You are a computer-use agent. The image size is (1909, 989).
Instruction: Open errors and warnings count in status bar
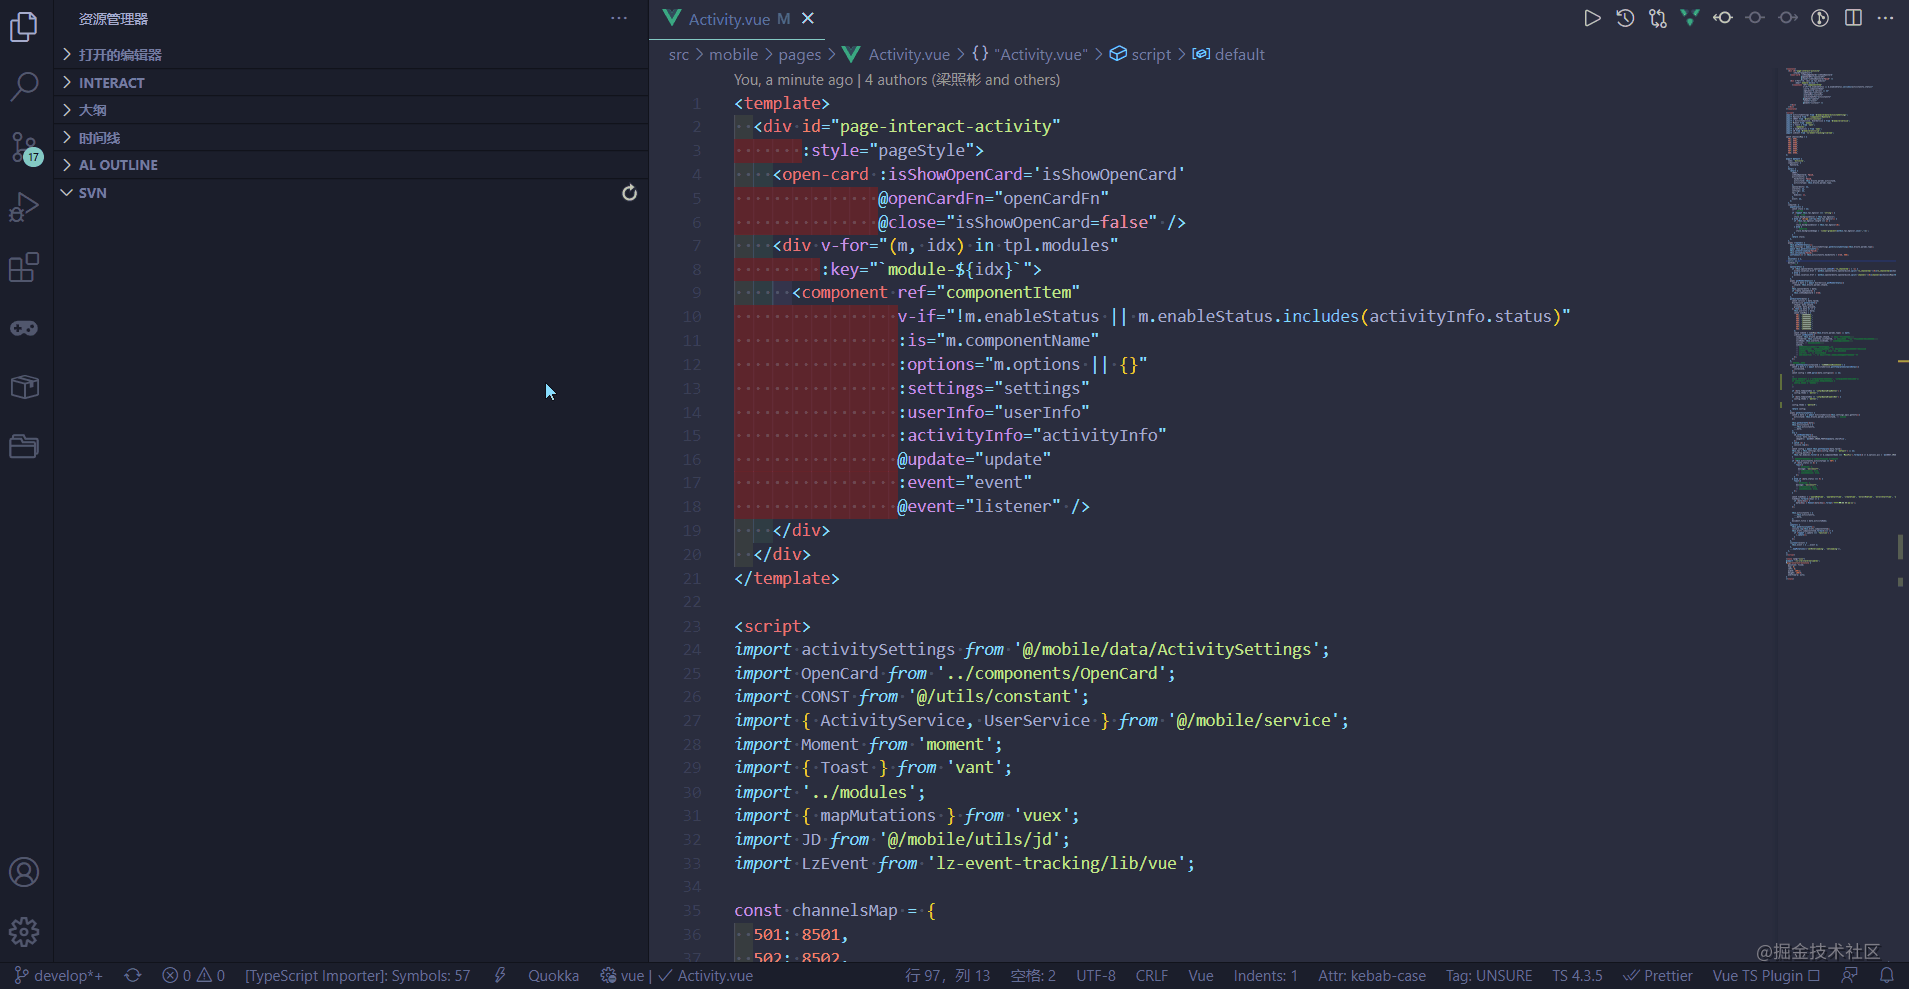coord(193,975)
